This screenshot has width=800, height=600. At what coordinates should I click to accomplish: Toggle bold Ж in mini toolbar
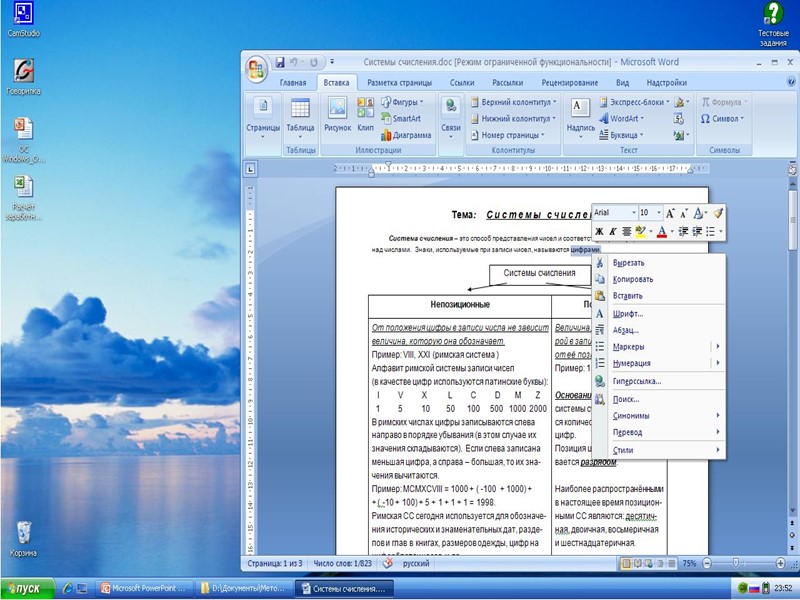point(600,232)
